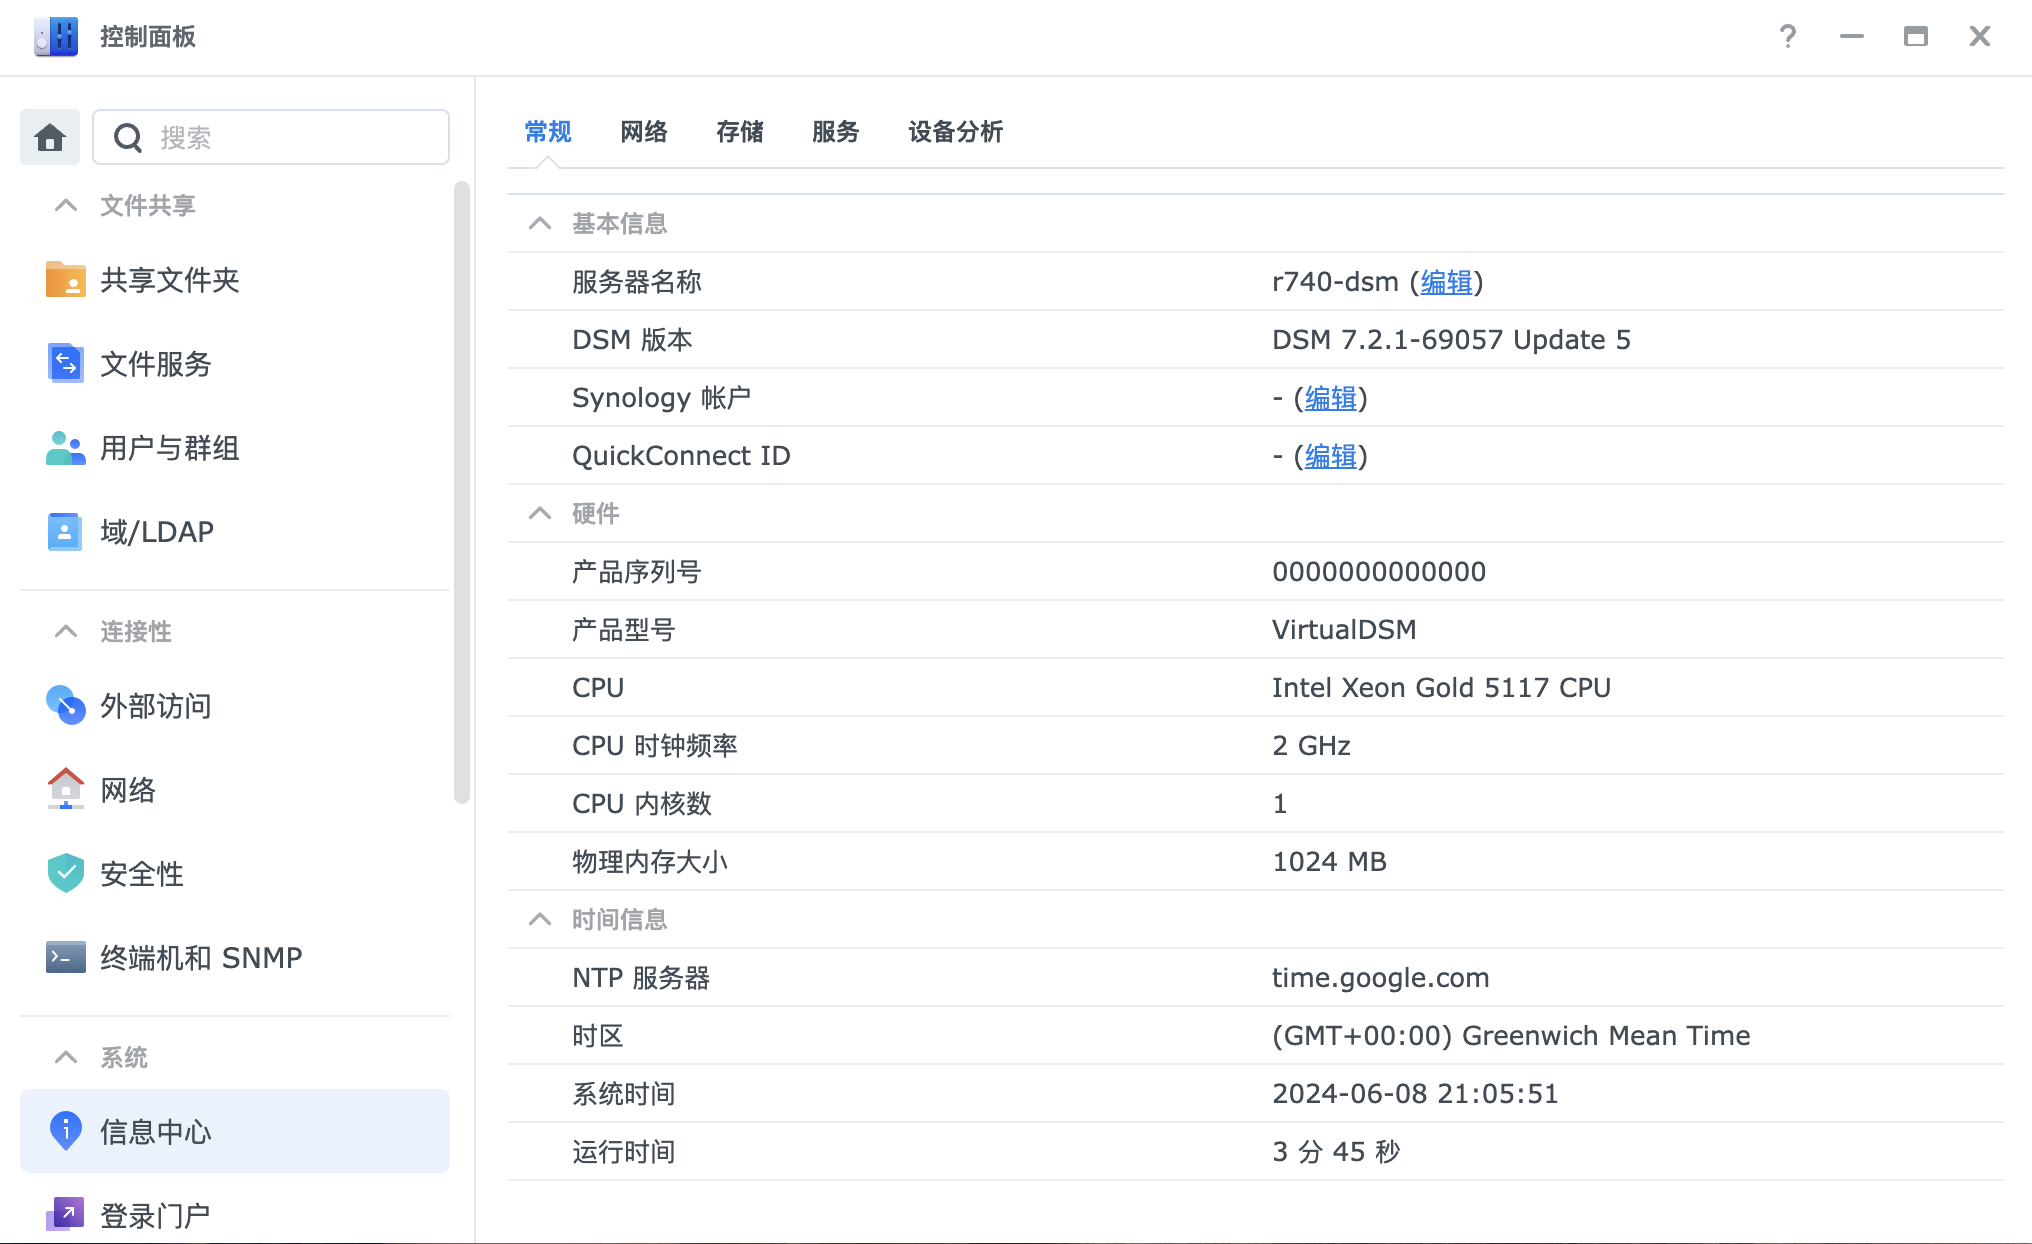
Task: Open the Network (网络) house icon in sidebar
Action: [x=66, y=790]
